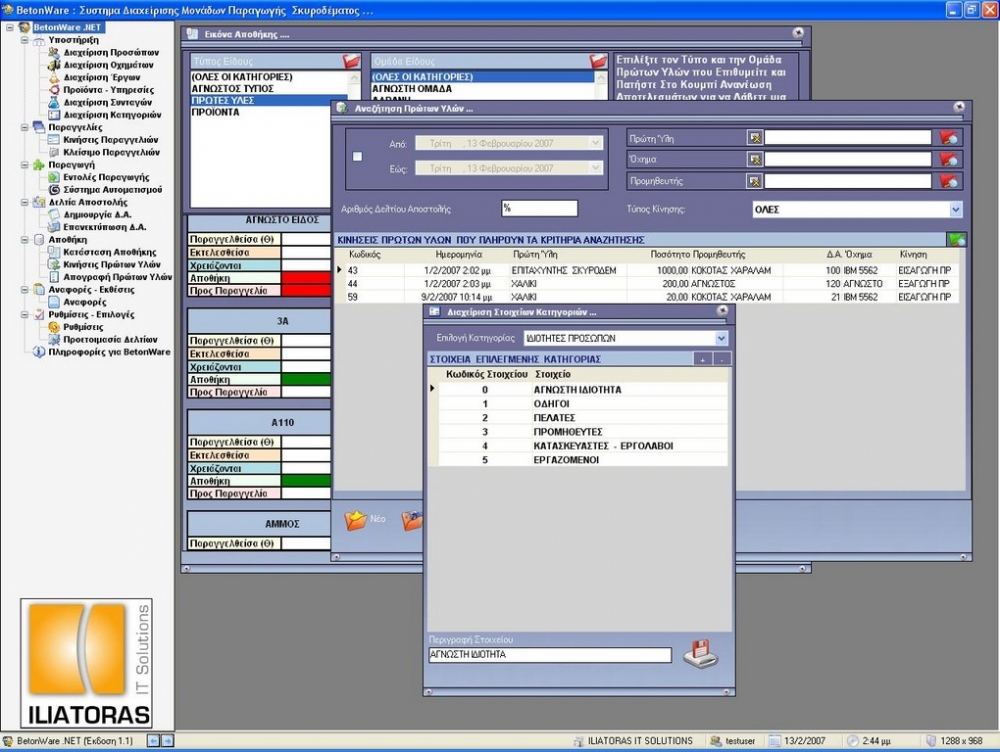
Task: Click the plus button in category elements header
Action: tap(703, 359)
